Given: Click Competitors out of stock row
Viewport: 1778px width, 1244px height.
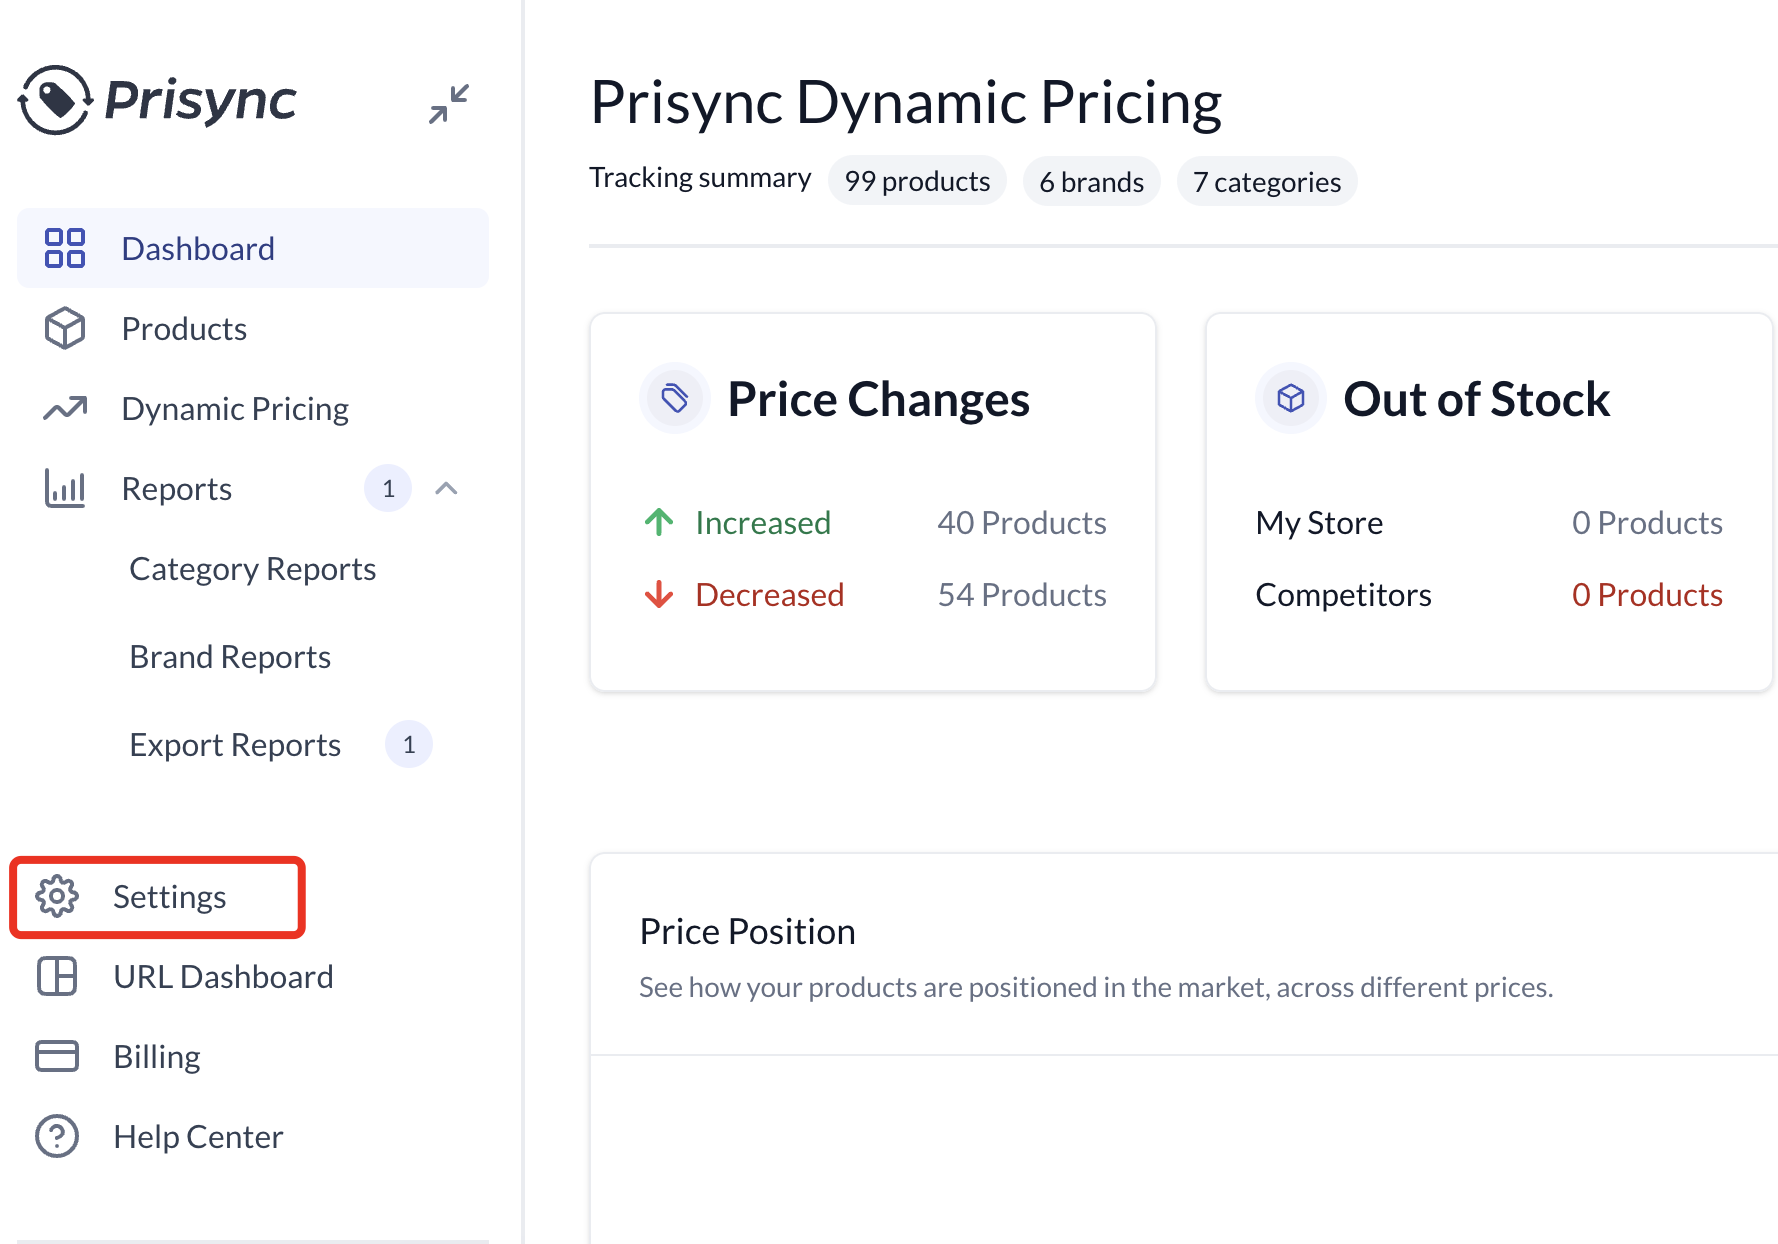Looking at the screenshot, I should [1489, 594].
